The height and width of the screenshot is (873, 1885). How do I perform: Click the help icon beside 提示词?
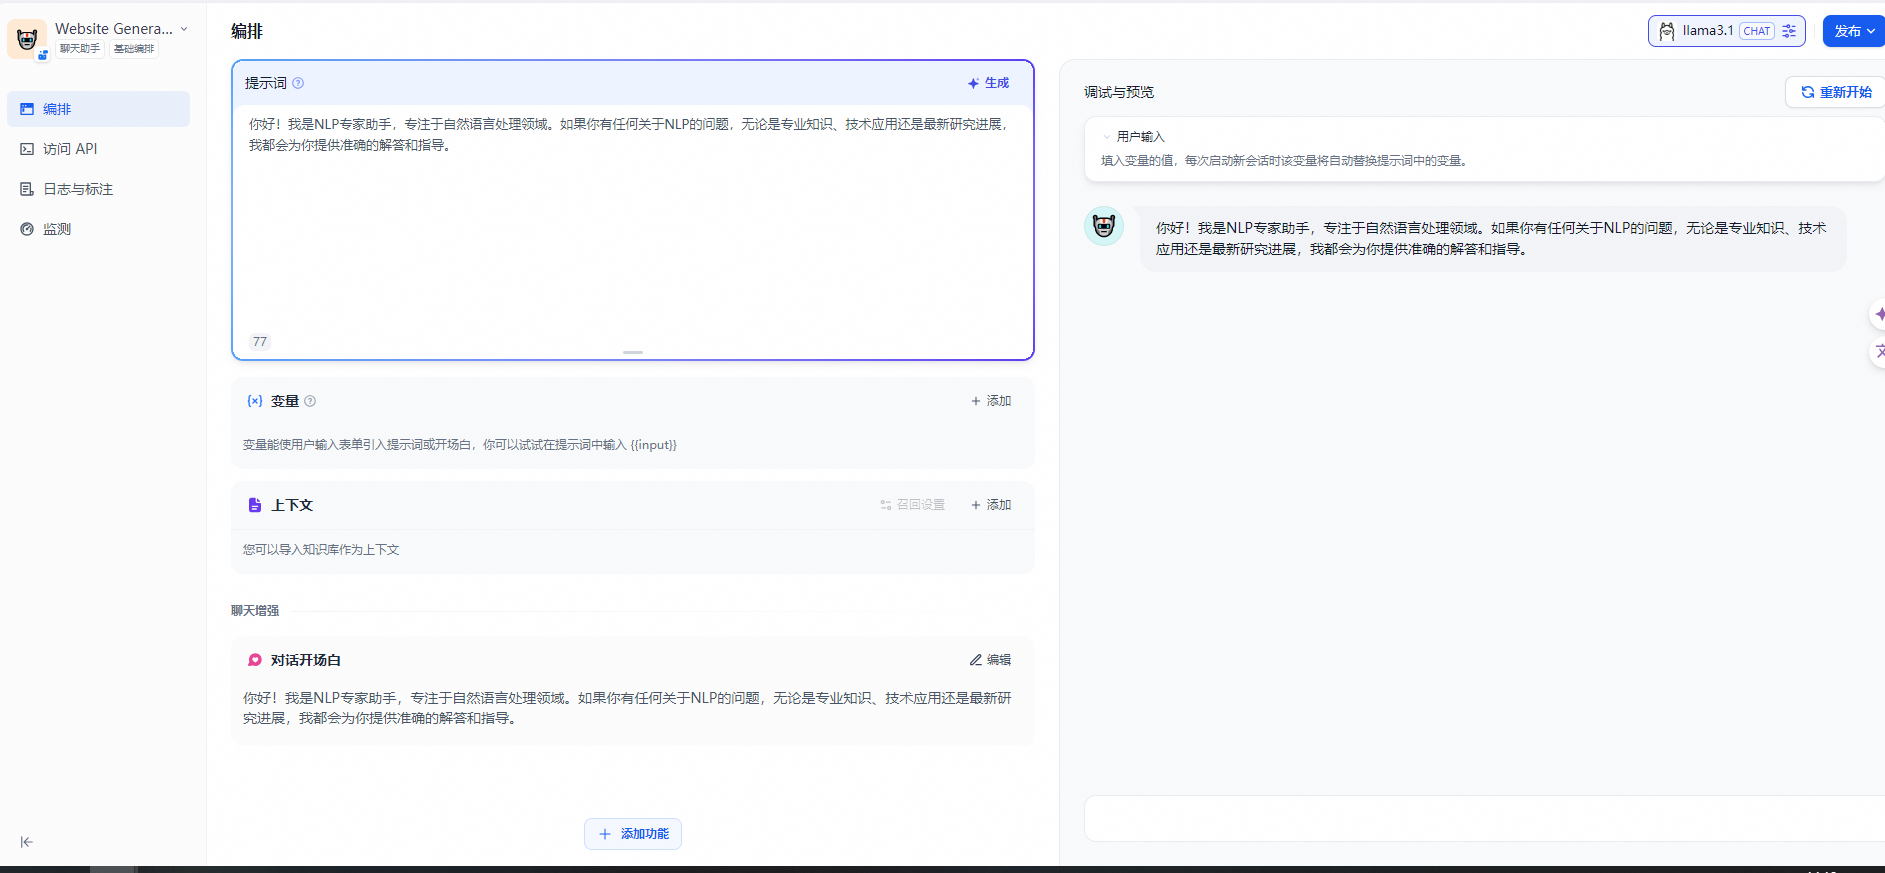298,83
